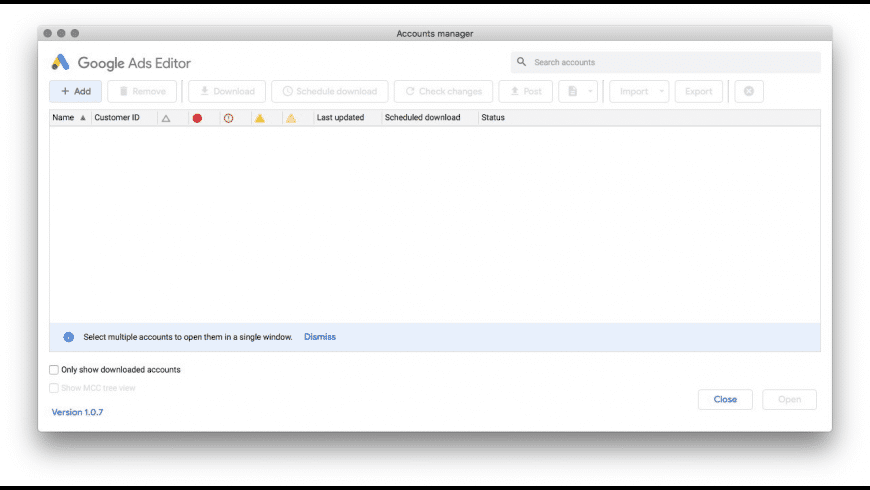This screenshot has width=870, height=490.
Task: Click the Import button
Action: click(634, 92)
